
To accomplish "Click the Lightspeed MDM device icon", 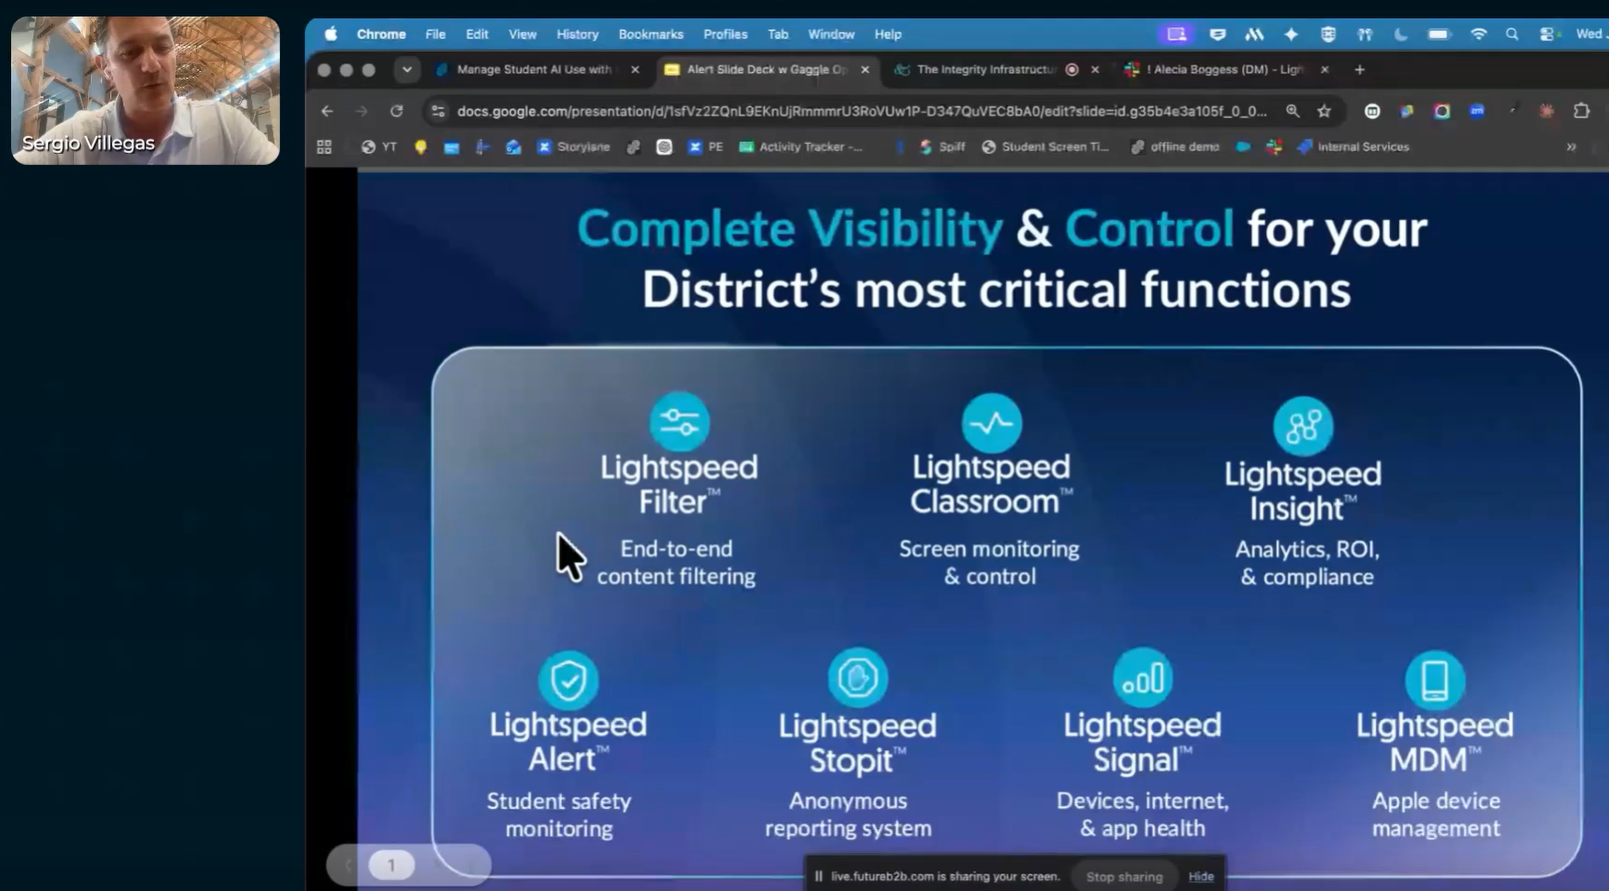I will click(x=1435, y=680).
